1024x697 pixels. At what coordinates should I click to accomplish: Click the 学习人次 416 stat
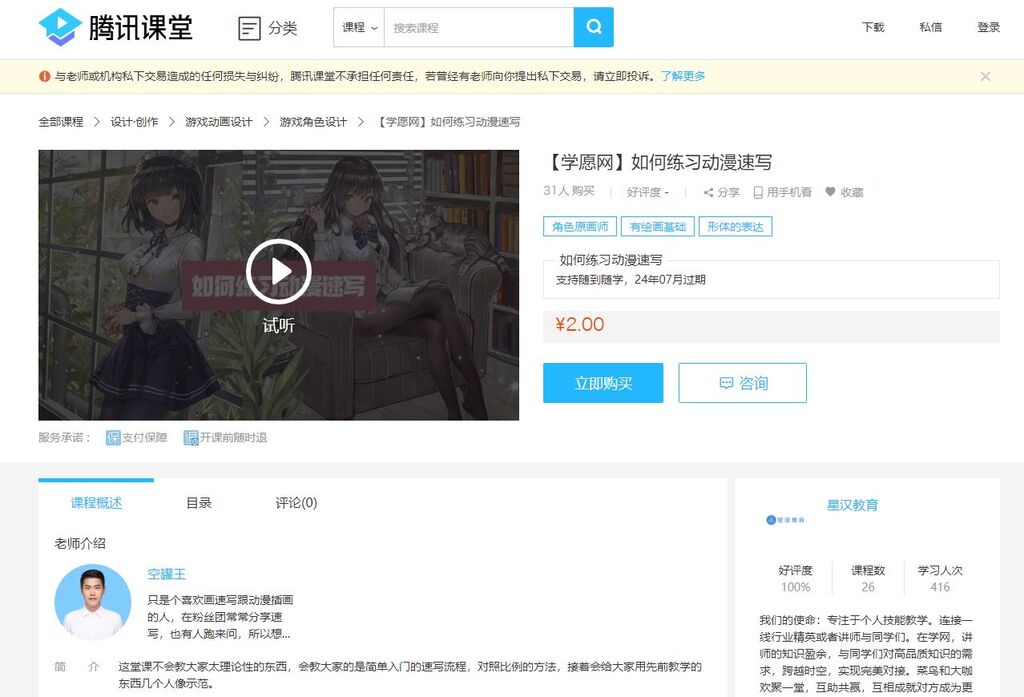tap(940, 579)
